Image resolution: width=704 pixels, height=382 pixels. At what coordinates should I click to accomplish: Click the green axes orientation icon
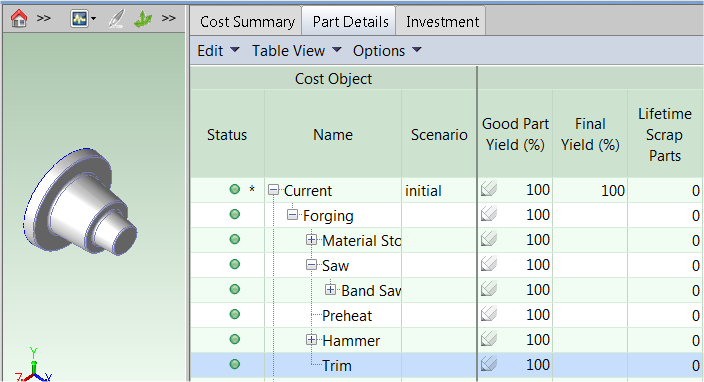(x=143, y=19)
